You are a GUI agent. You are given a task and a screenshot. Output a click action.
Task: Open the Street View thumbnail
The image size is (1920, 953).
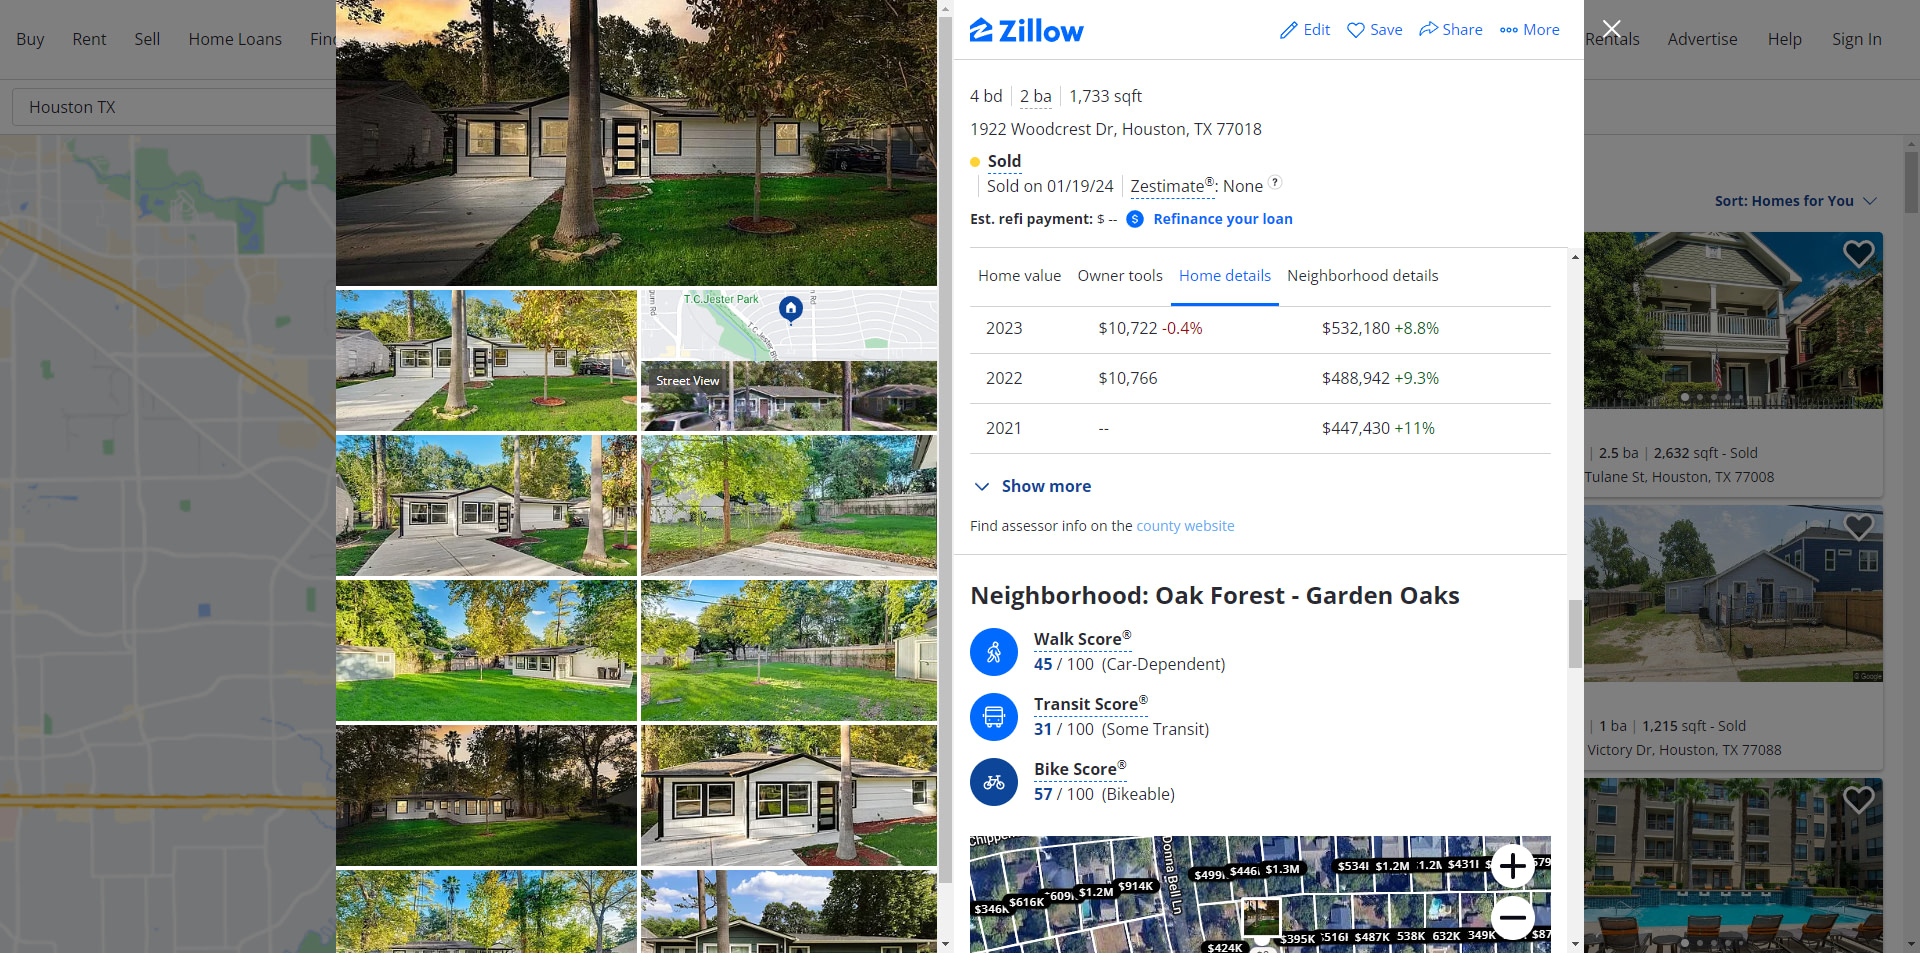(x=788, y=396)
